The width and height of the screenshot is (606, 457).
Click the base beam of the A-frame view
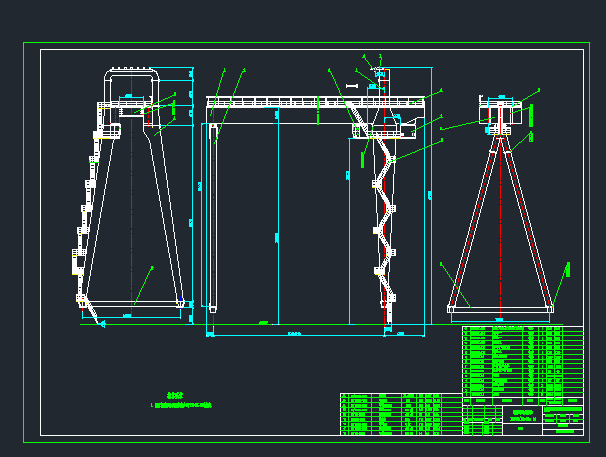(x=500, y=308)
